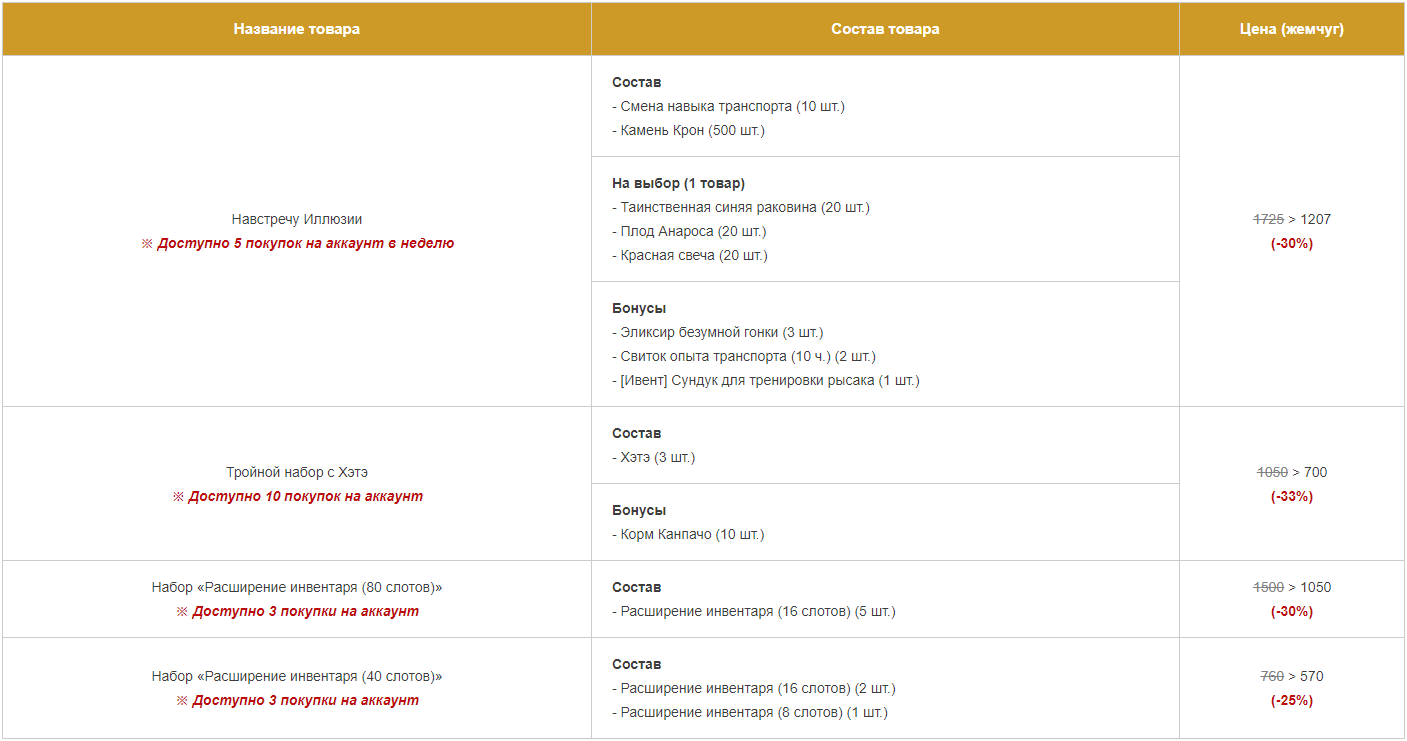Click 'Расширение инвентаря (8 слотов) (1 шт.)'

point(750,712)
